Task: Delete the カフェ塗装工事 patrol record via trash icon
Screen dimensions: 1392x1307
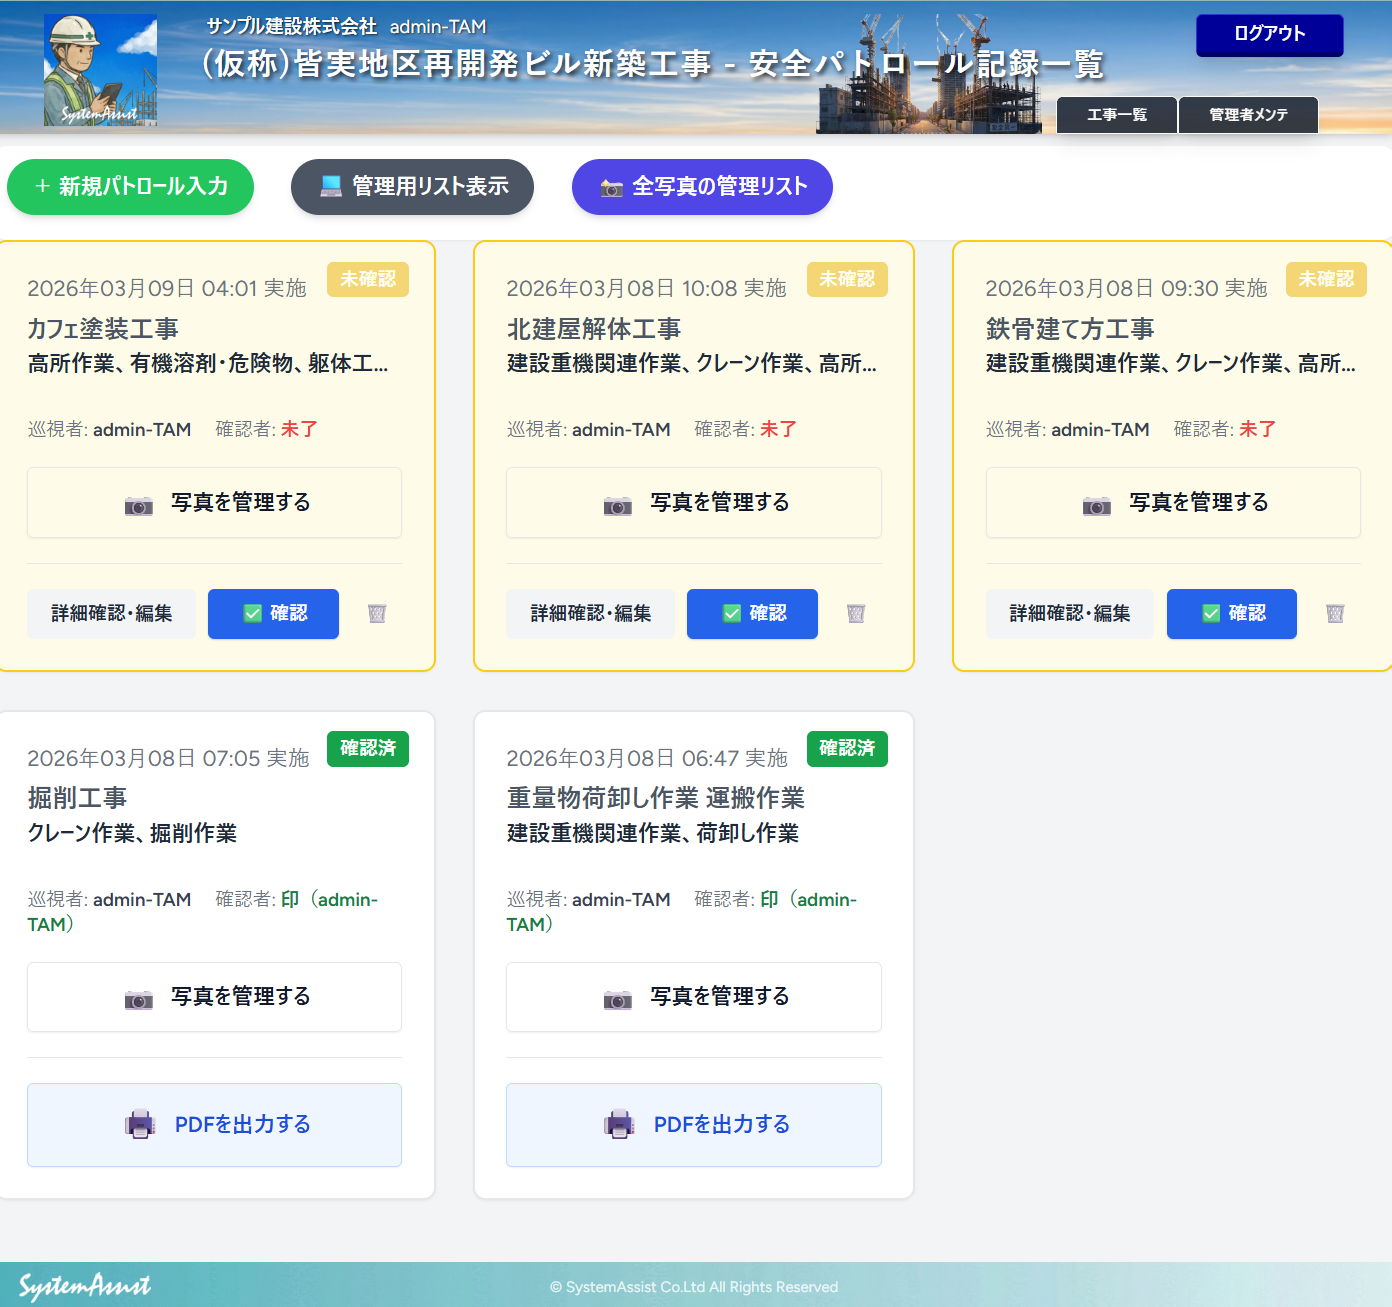Action: pyautogui.click(x=377, y=614)
